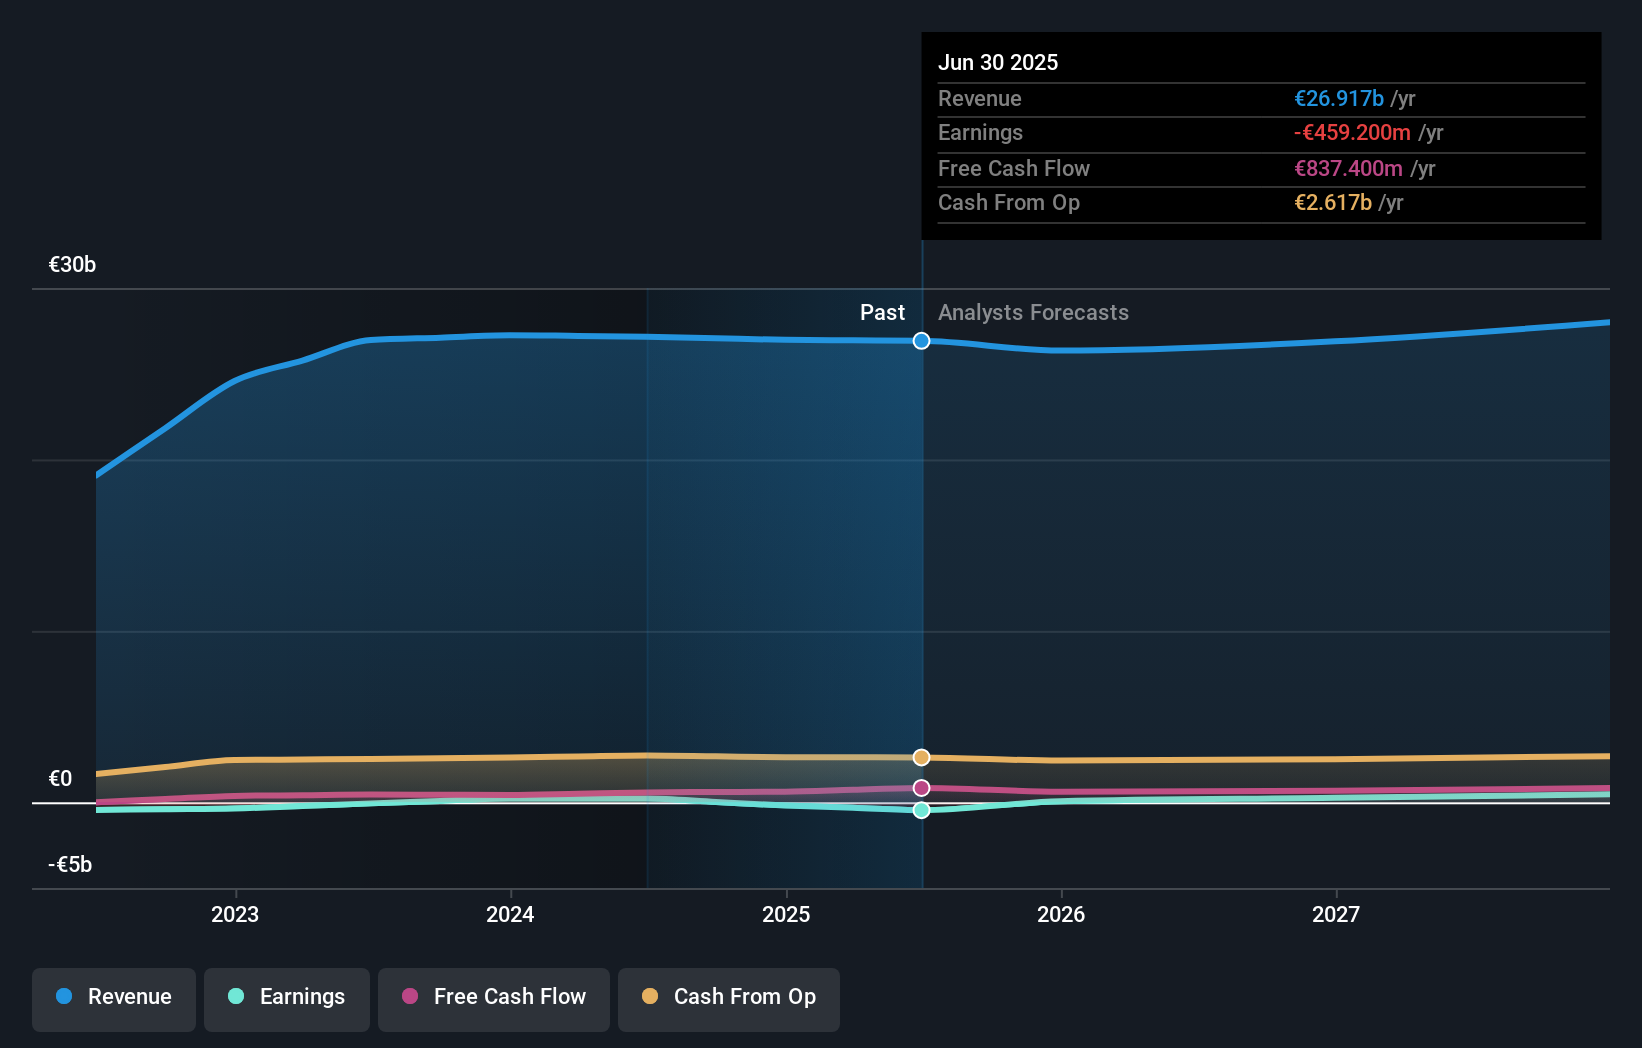Select the Revenue data point marker

click(x=922, y=341)
